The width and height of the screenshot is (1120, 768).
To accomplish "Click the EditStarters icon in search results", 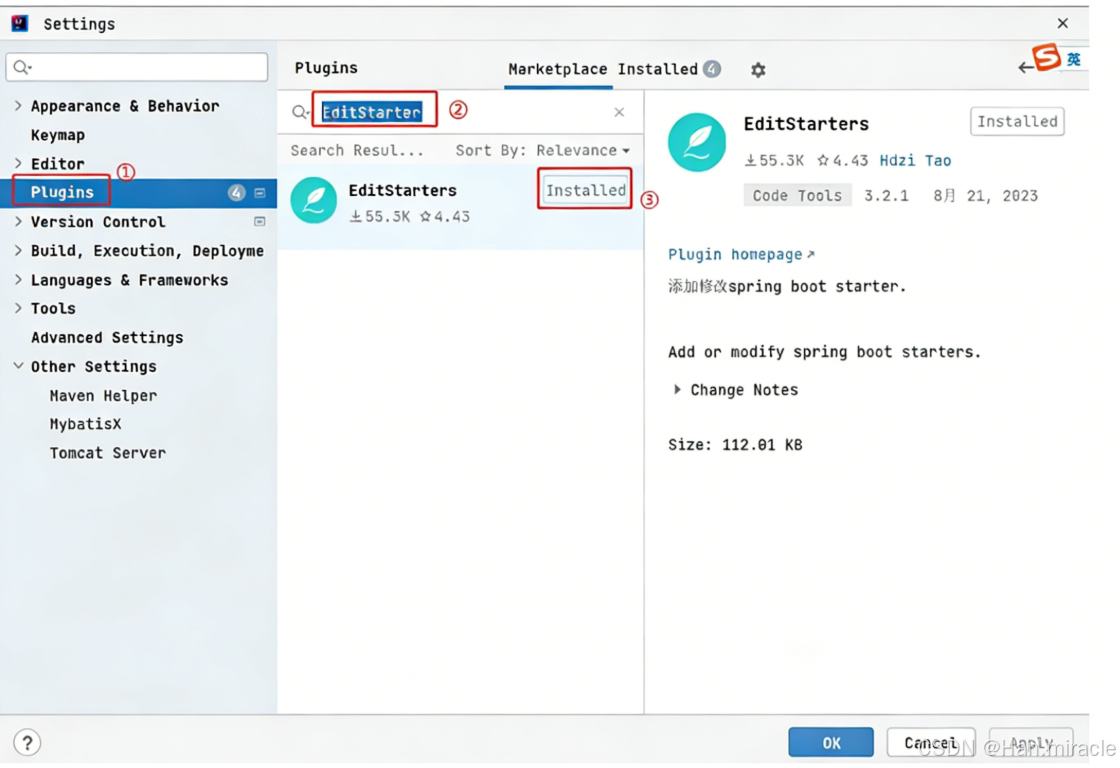I will click(314, 201).
